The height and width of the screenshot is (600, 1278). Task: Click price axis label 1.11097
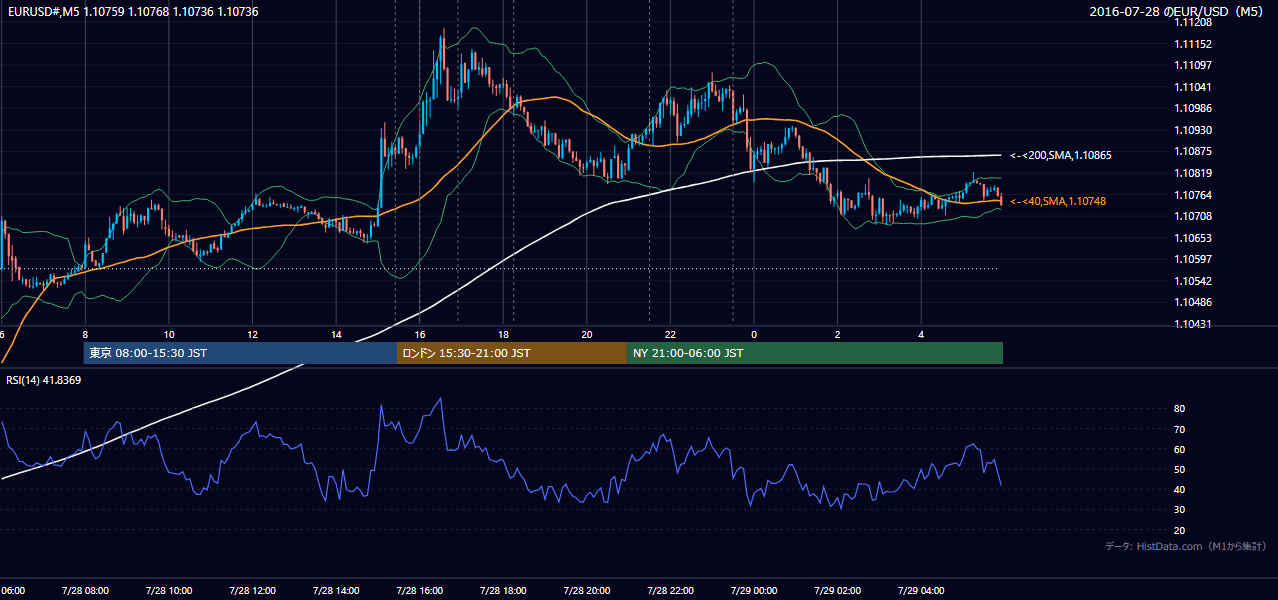click(1193, 65)
